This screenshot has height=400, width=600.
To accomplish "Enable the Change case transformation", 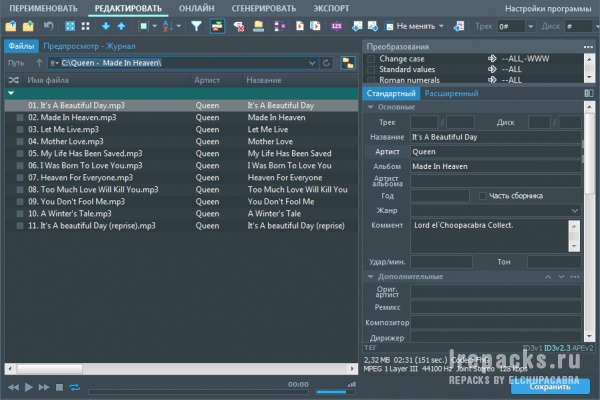I will 371,59.
